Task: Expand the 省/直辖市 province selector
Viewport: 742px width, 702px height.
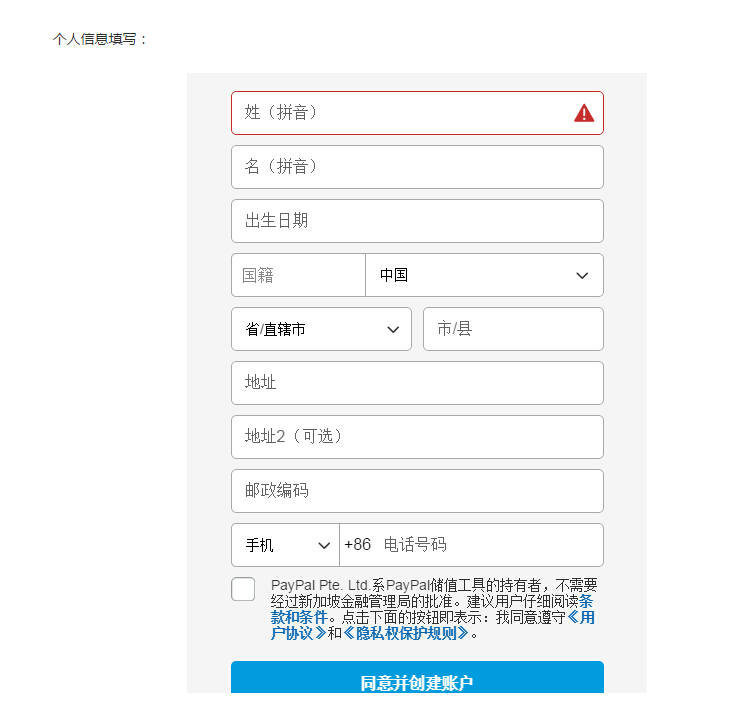Action: pos(321,329)
